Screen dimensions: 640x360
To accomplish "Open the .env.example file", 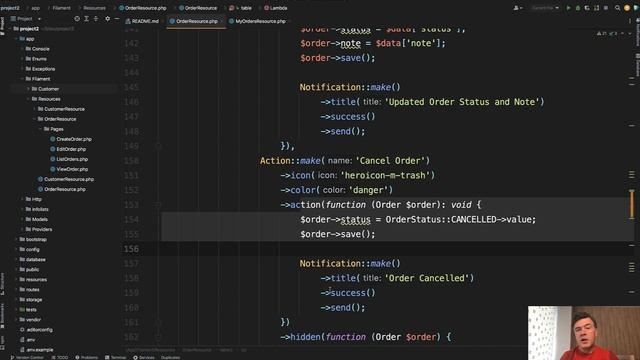I will [36, 350].
